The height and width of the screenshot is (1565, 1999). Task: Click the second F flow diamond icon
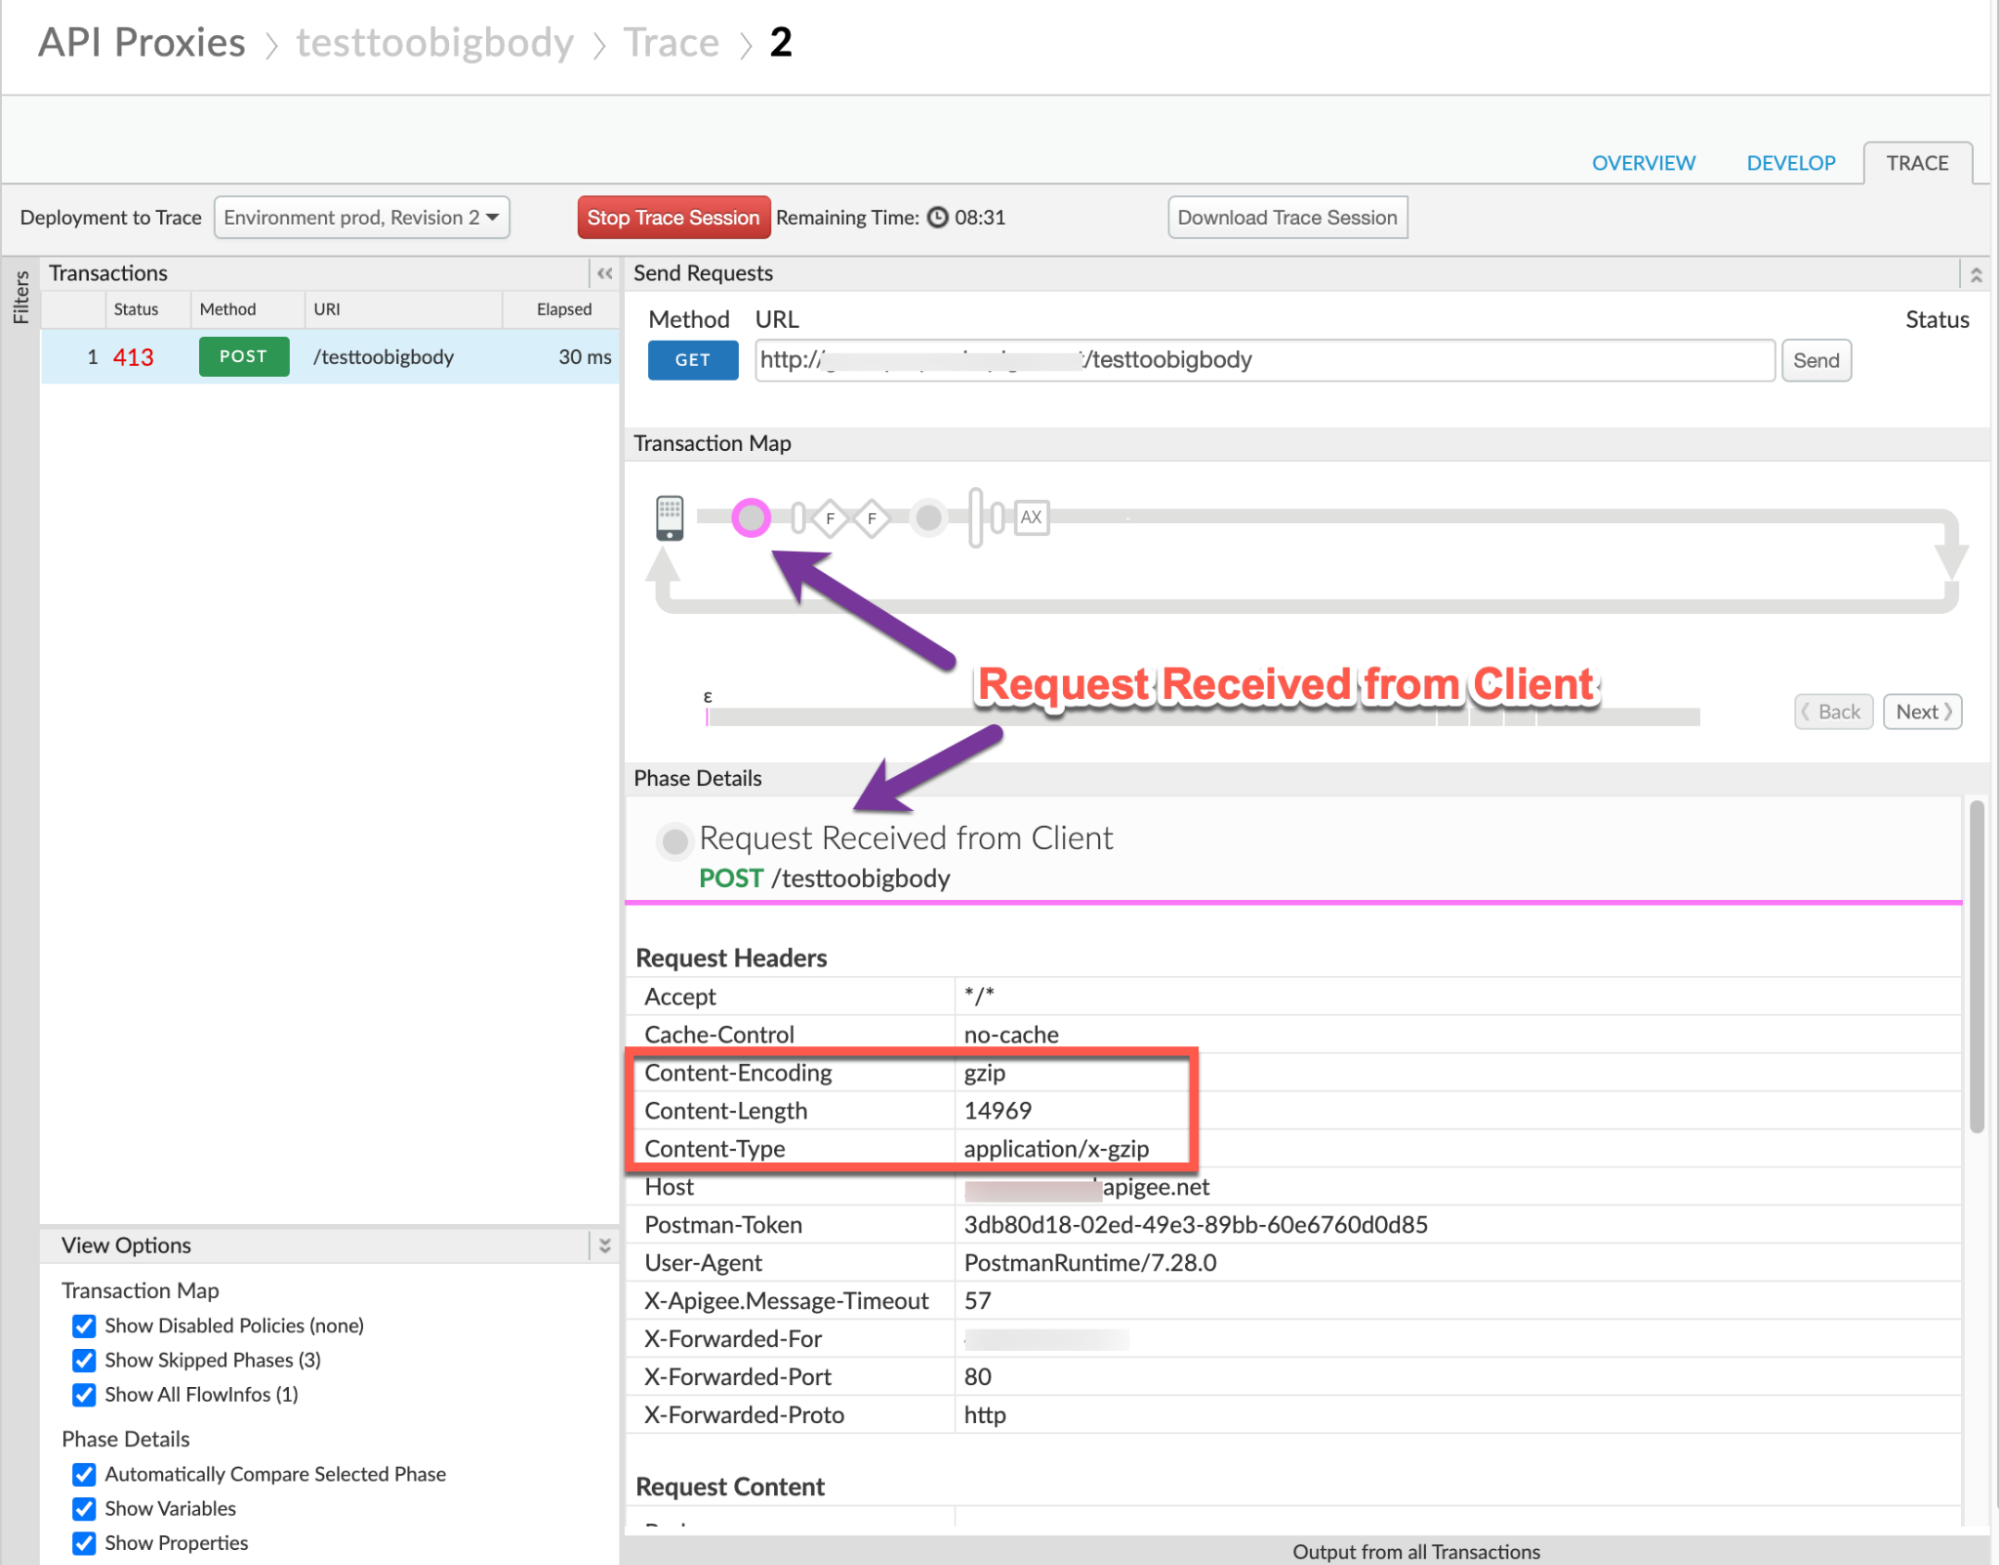click(872, 518)
